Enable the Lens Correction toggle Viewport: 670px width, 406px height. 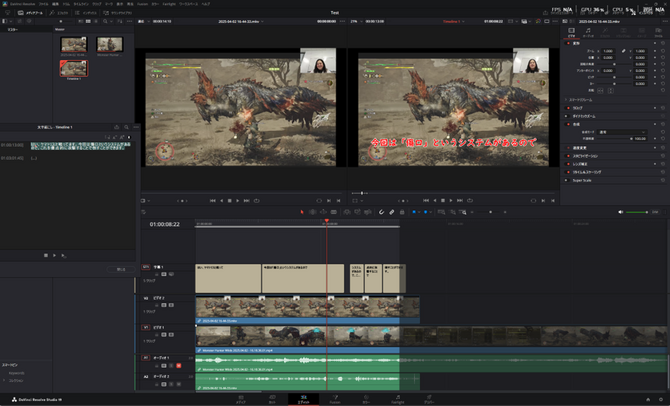click(x=567, y=163)
